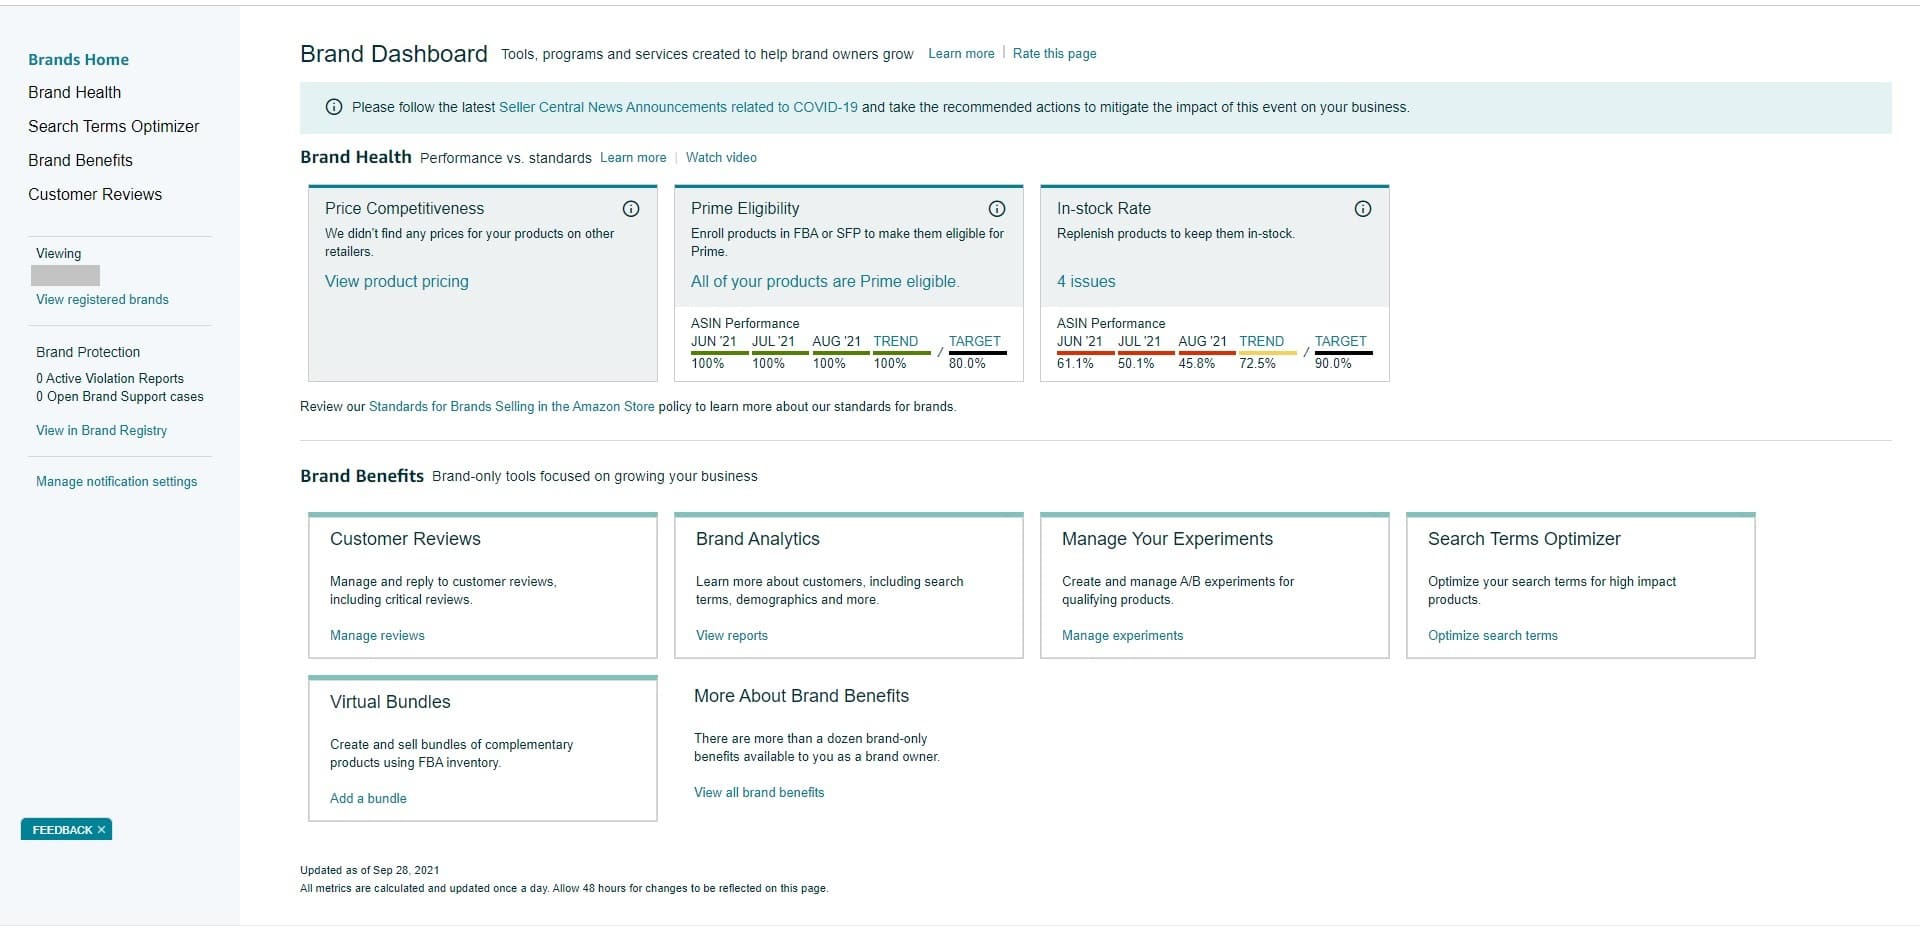Click the FEEDBACK button label
This screenshot has width=1920, height=929.
point(62,830)
